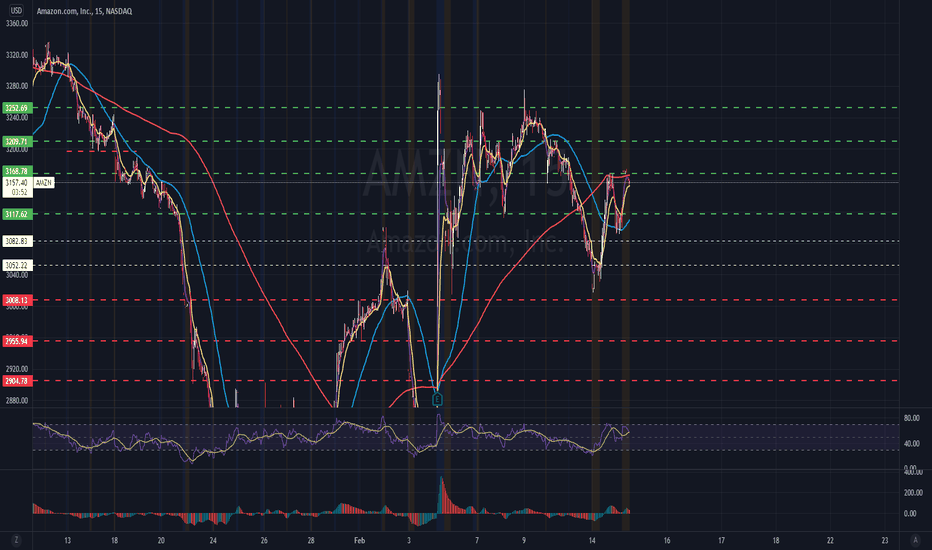Click the 'Z' timezone icon at bottom-left

(x=16, y=540)
